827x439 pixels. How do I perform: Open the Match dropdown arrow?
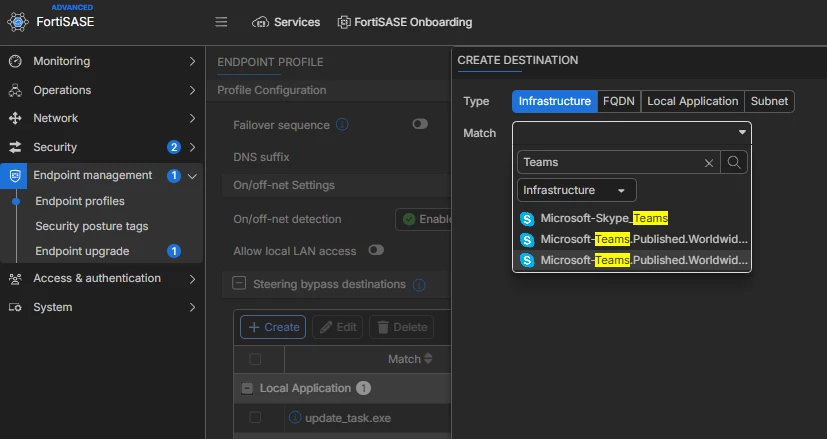point(742,132)
